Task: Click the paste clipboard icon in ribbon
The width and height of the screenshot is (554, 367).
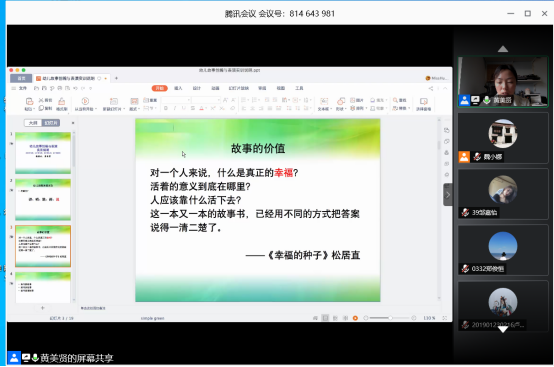Action: click(x=29, y=102)
